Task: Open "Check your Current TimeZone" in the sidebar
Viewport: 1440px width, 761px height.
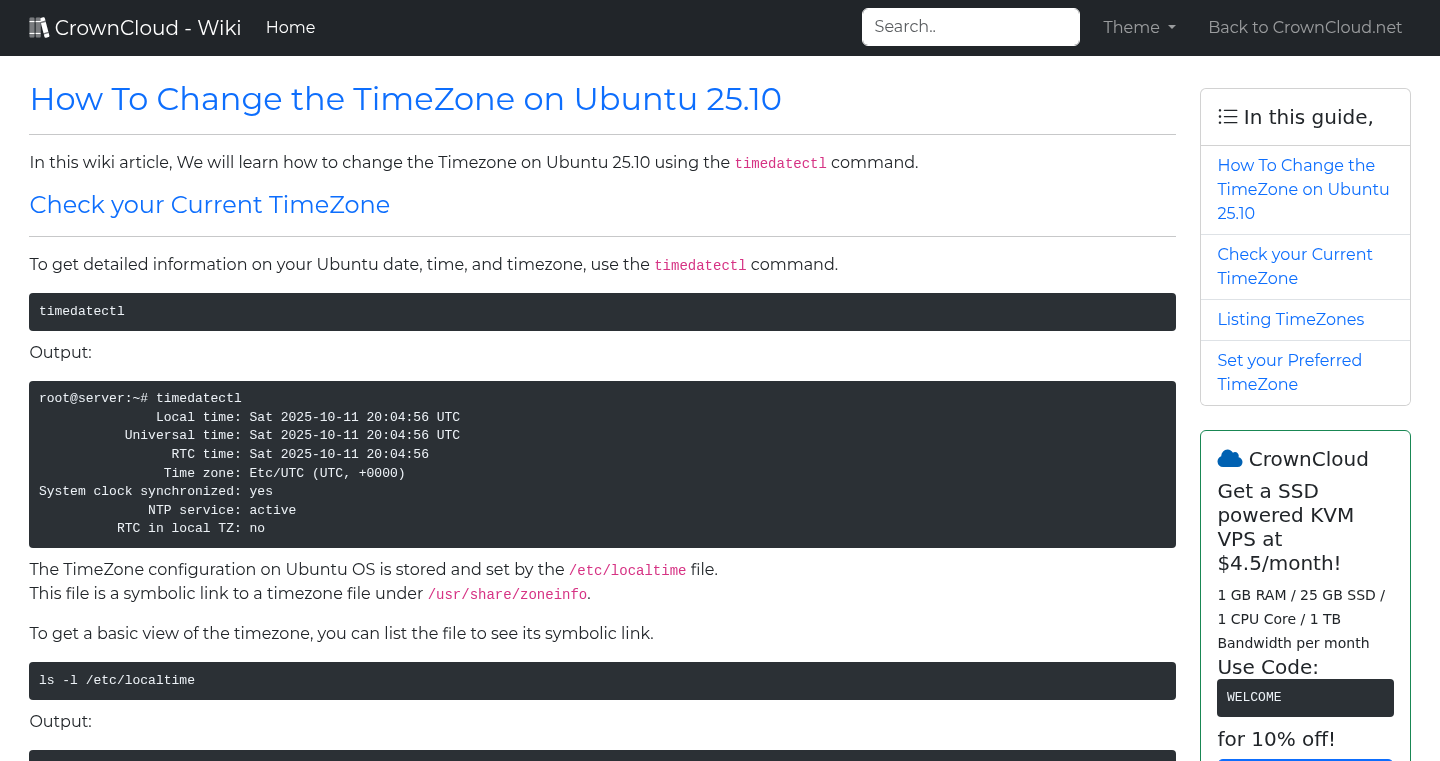Action: pos(1294,266)
